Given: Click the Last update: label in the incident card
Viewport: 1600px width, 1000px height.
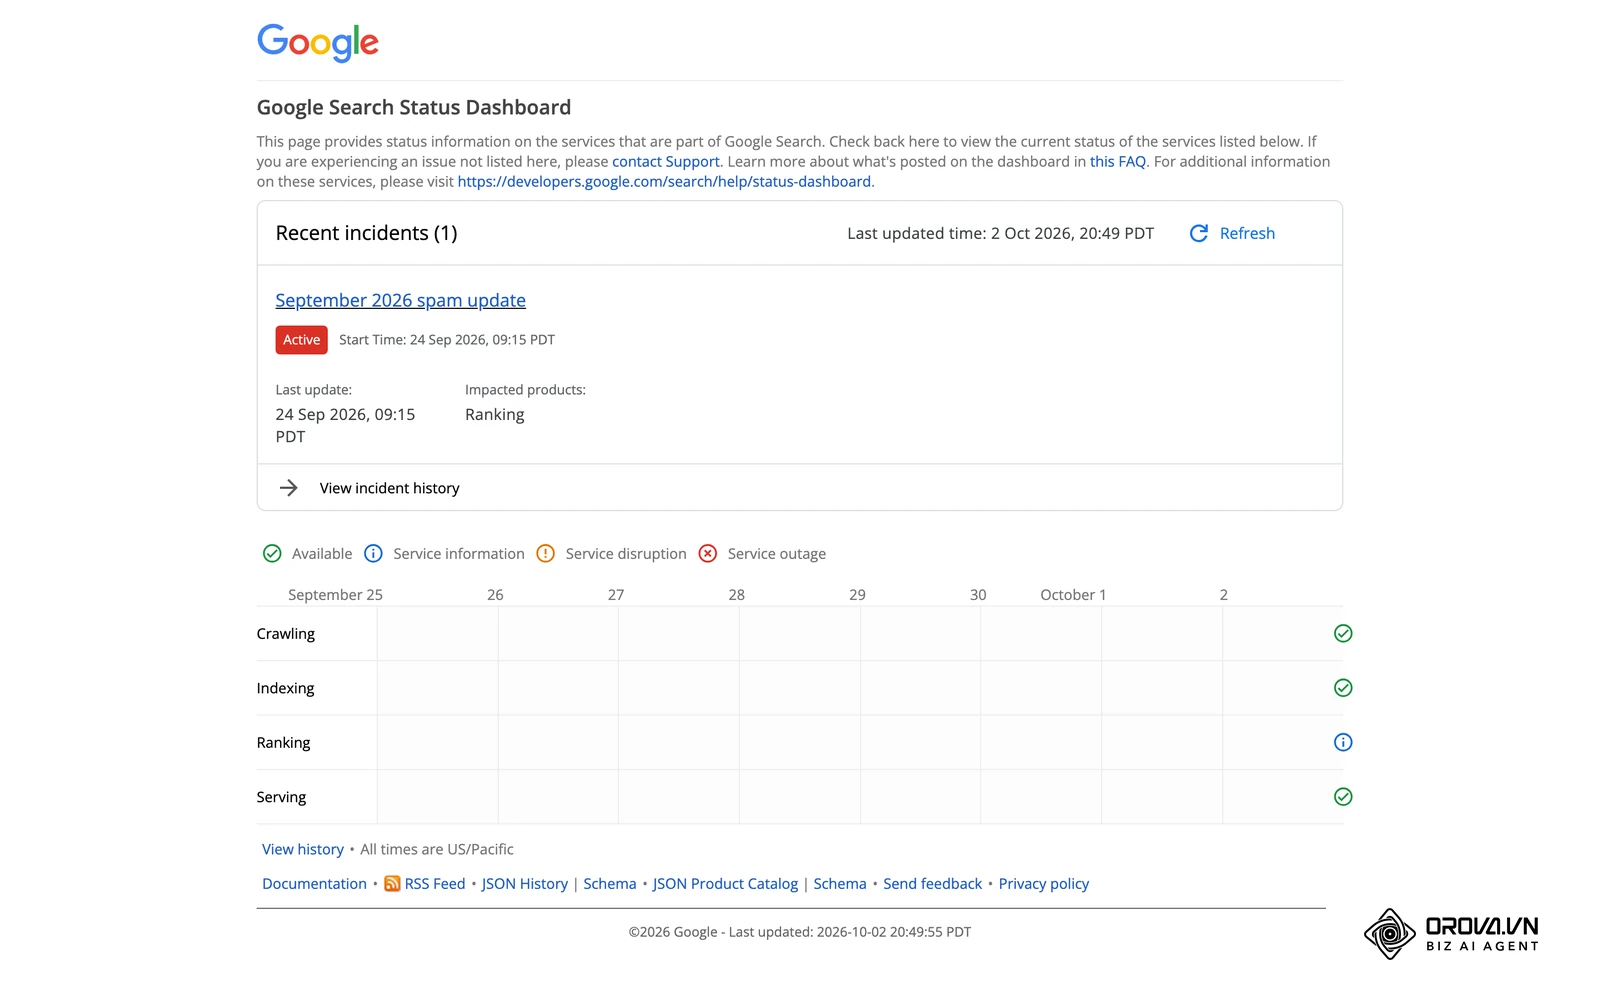Looking at the screenshot, I should (314, 390).
